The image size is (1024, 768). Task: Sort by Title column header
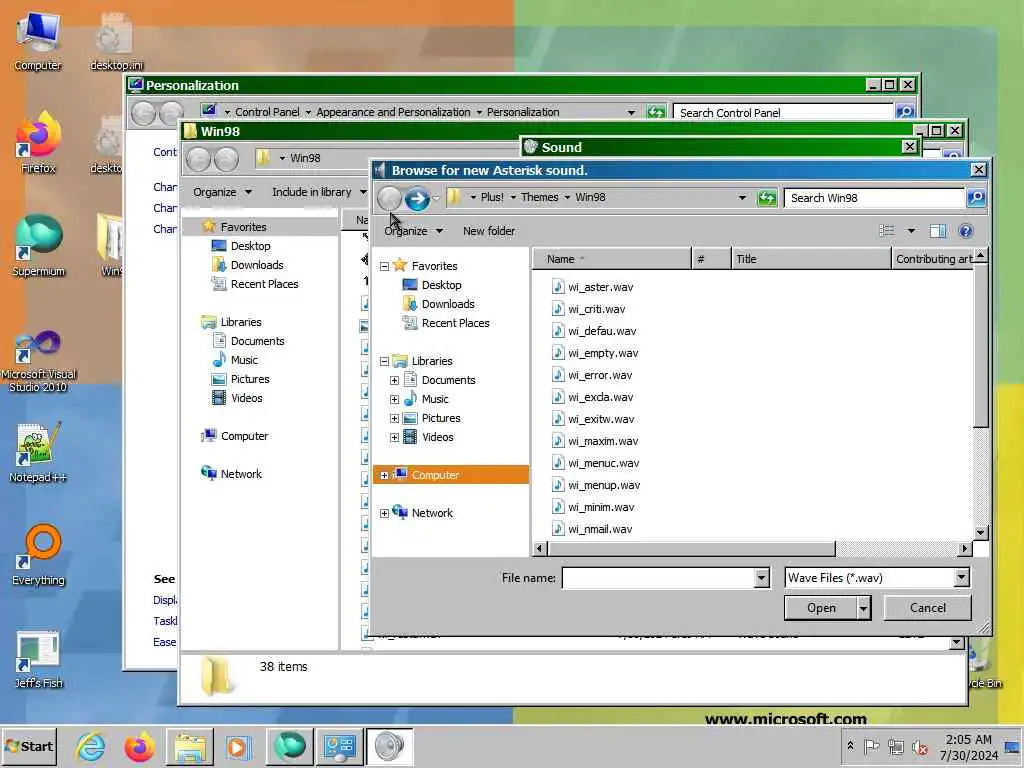tap(810, 259)
